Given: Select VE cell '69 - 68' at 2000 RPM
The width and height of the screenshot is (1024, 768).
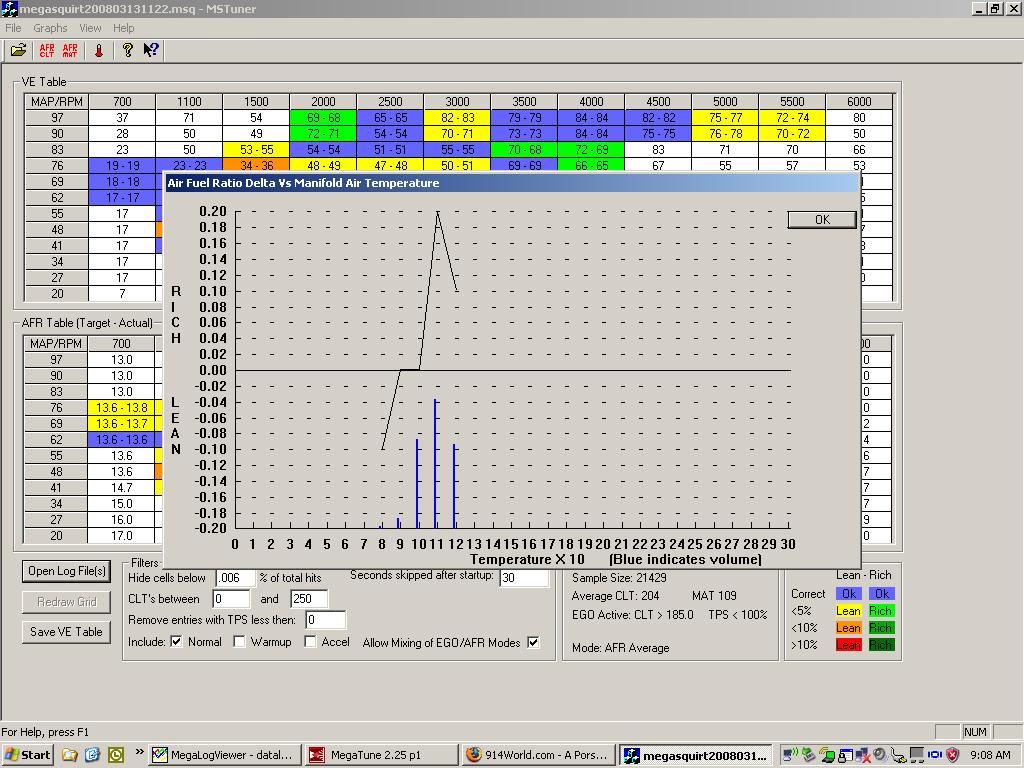Looking at the screenshot, I should tap(323, 118).
